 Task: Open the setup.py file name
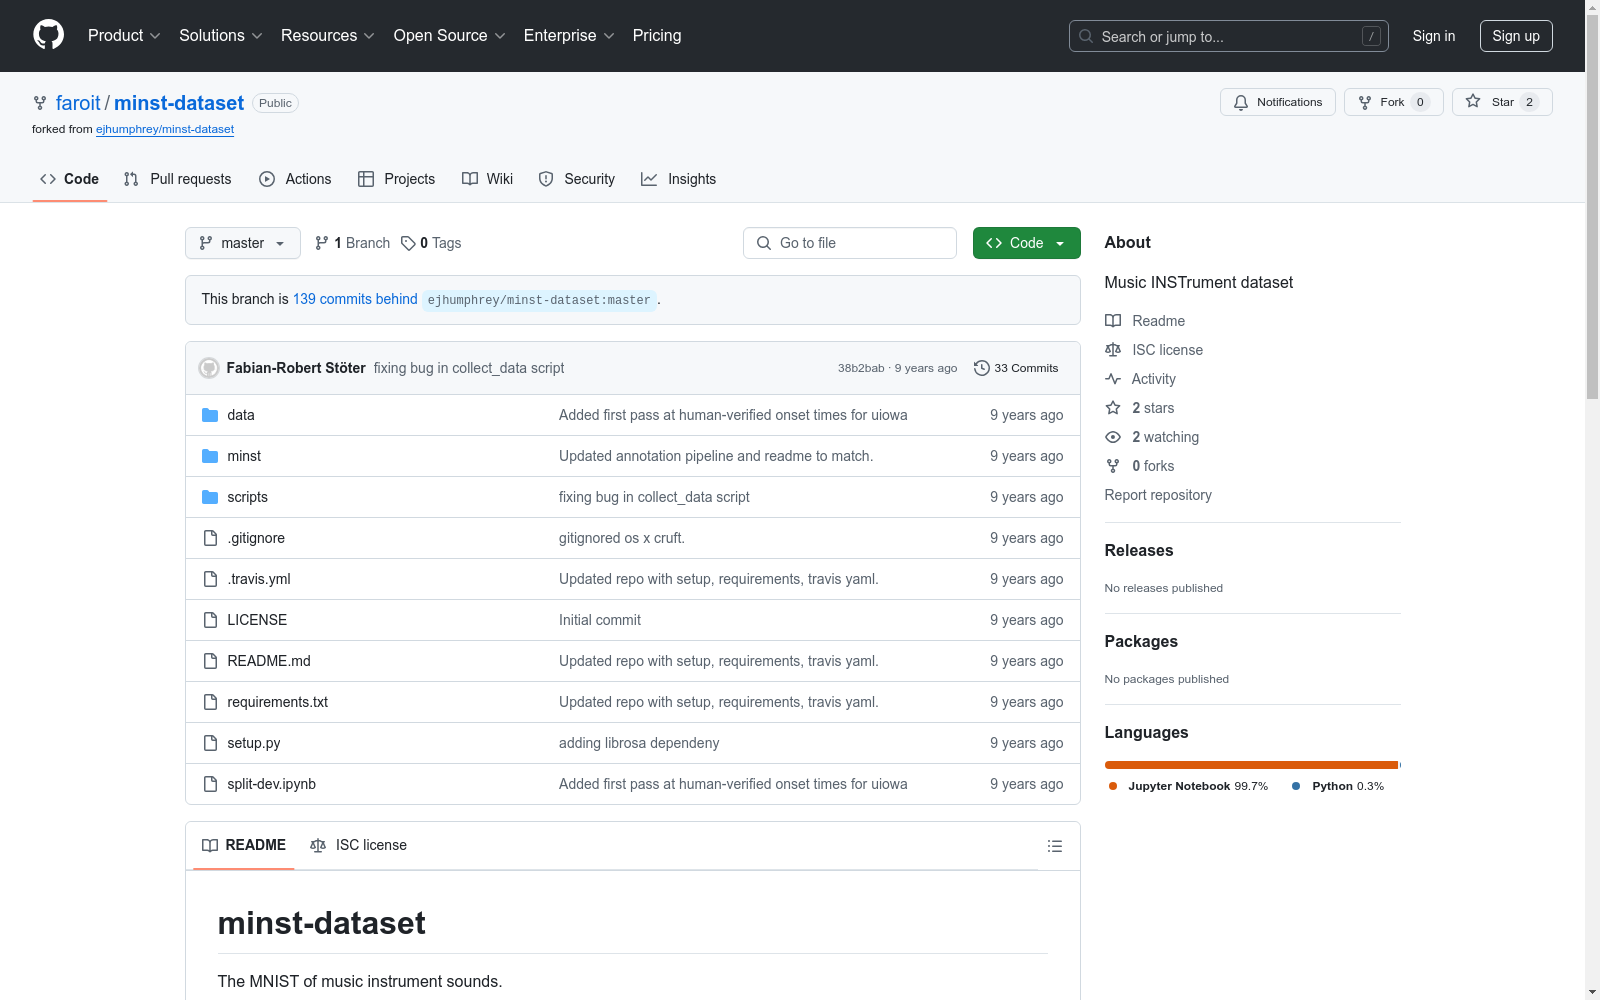coord(254,743)
